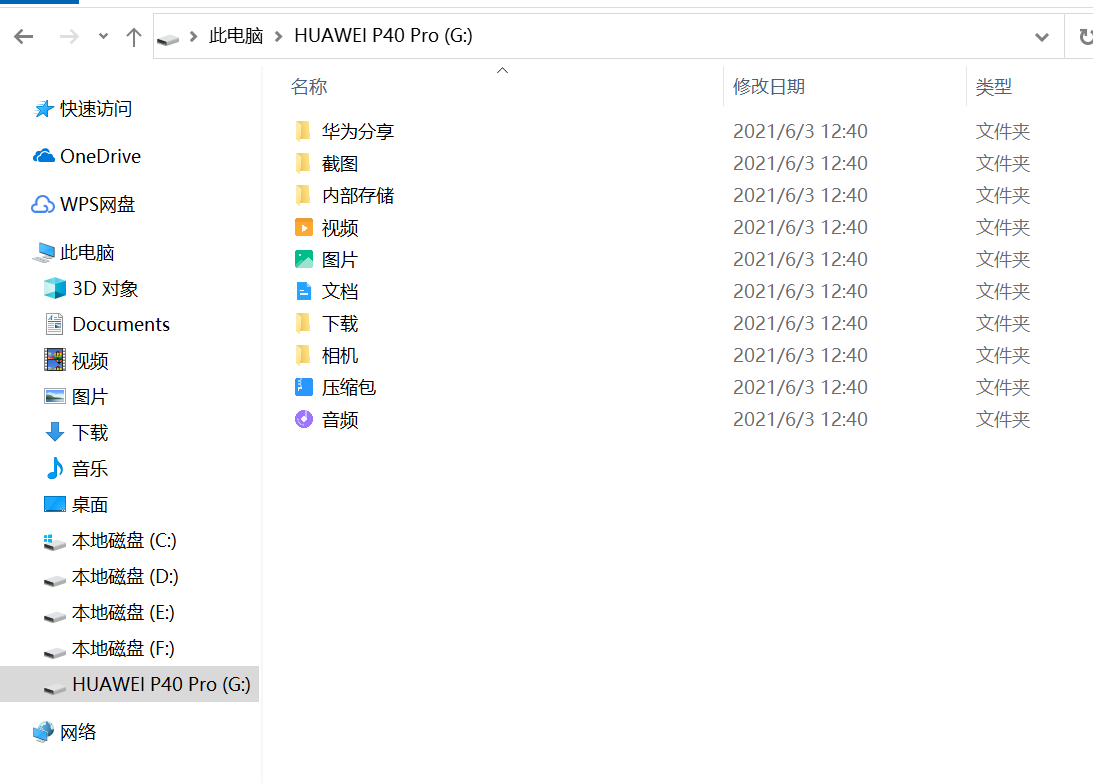Click the forward navigation arrow
The image size is (1093, 783).
69,36
